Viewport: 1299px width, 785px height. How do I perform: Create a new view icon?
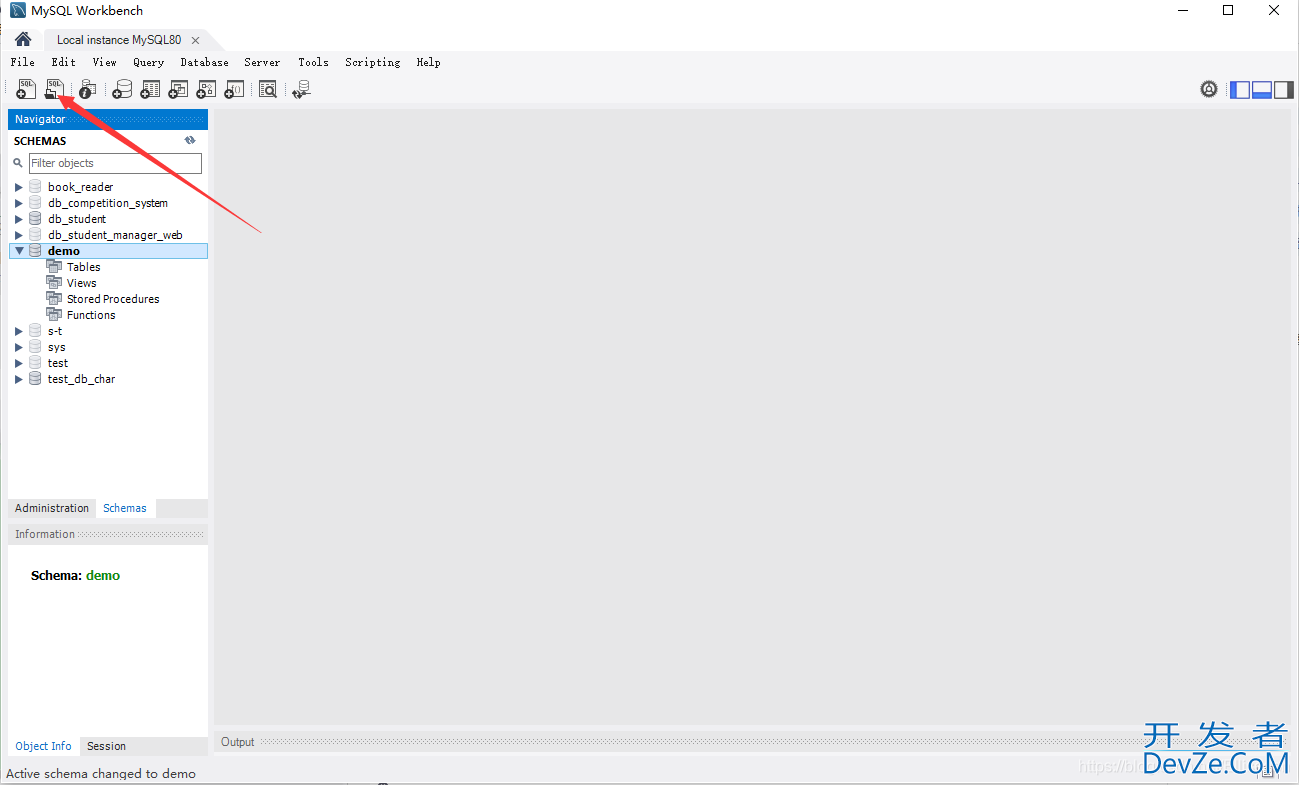tap(178, 89)
